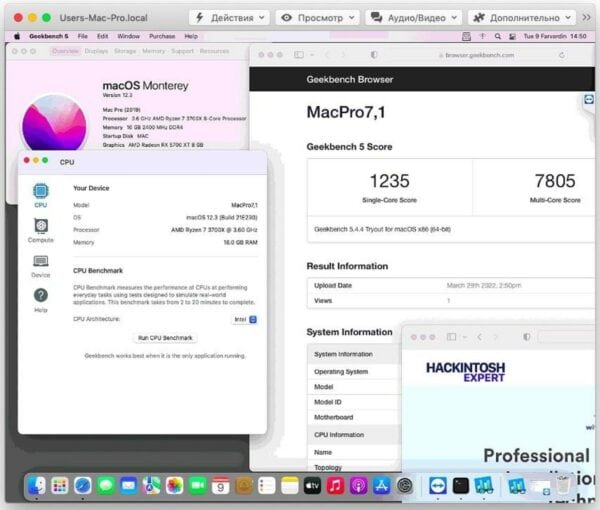600x510 pixels.
Task: Toggle sidebar in Geekbench Browser Safari window
Action: coord(299,55)
